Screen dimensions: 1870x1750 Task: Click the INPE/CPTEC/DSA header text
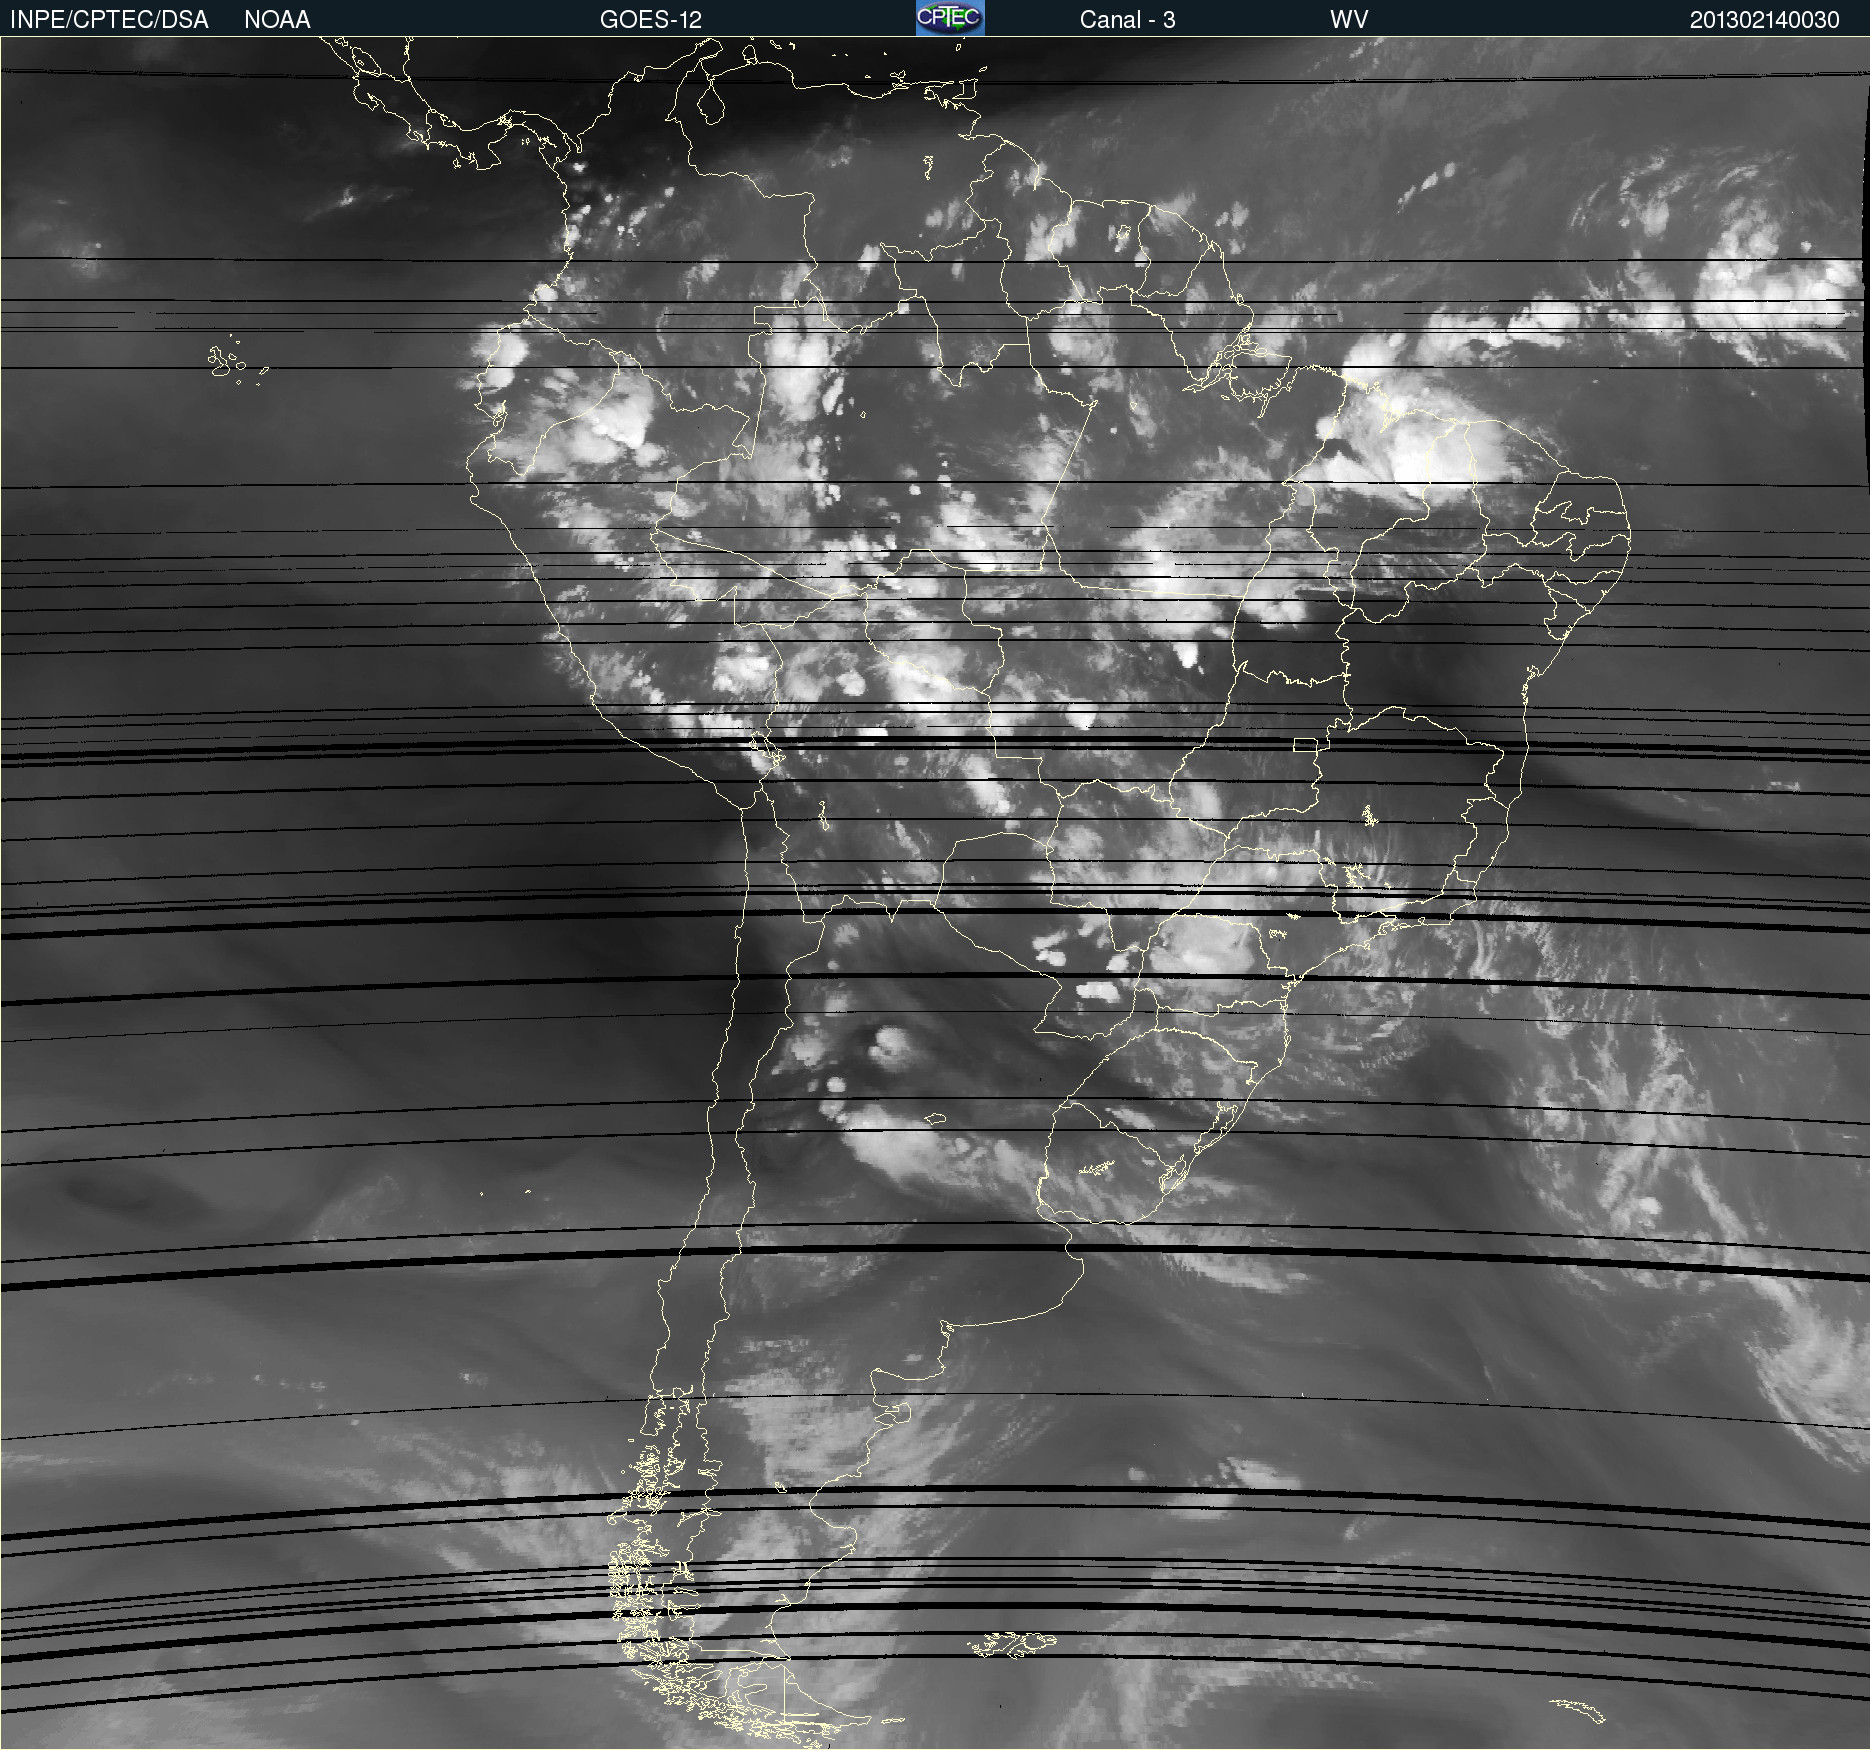click(x=109, y=19)
